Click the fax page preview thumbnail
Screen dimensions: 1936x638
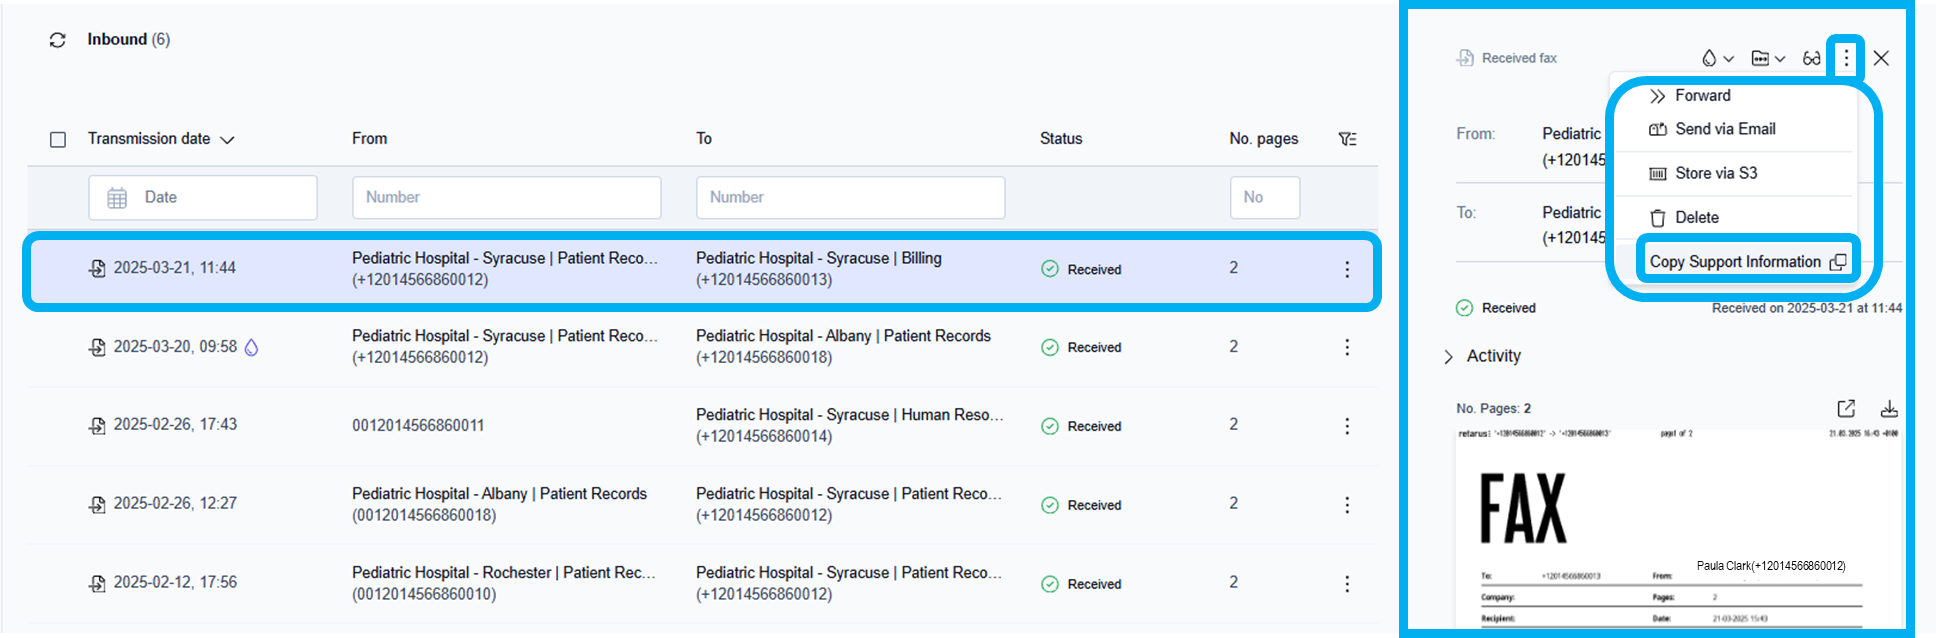(x=1678, y=530)
